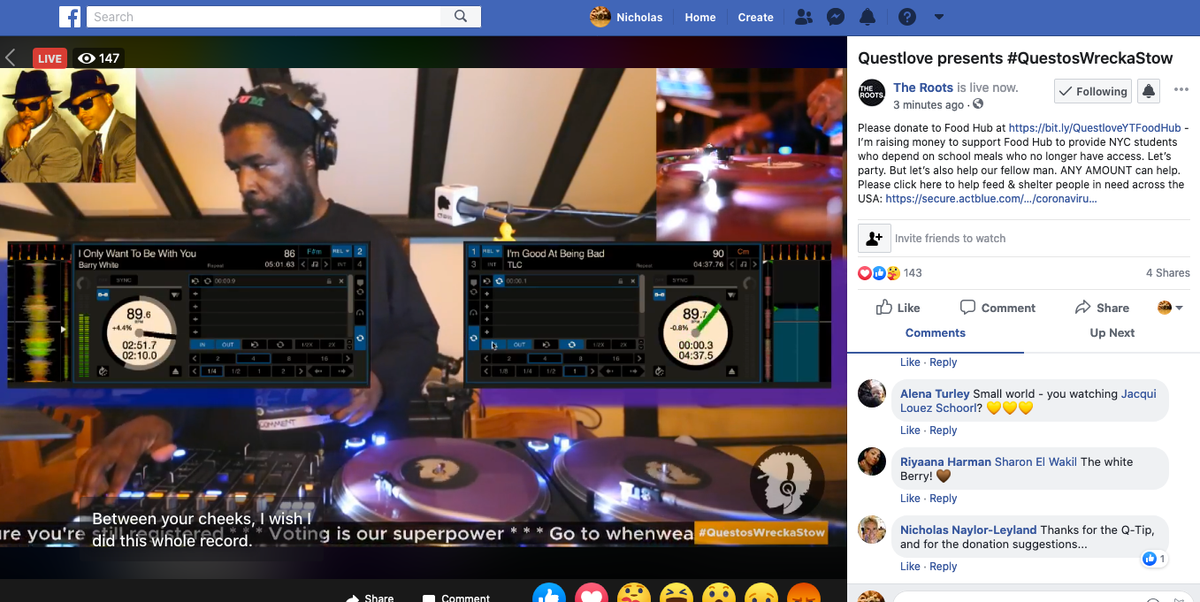Toggle live notifications with the bell next to Following
1200x602 pixels.
click(x=1148, y=91)
